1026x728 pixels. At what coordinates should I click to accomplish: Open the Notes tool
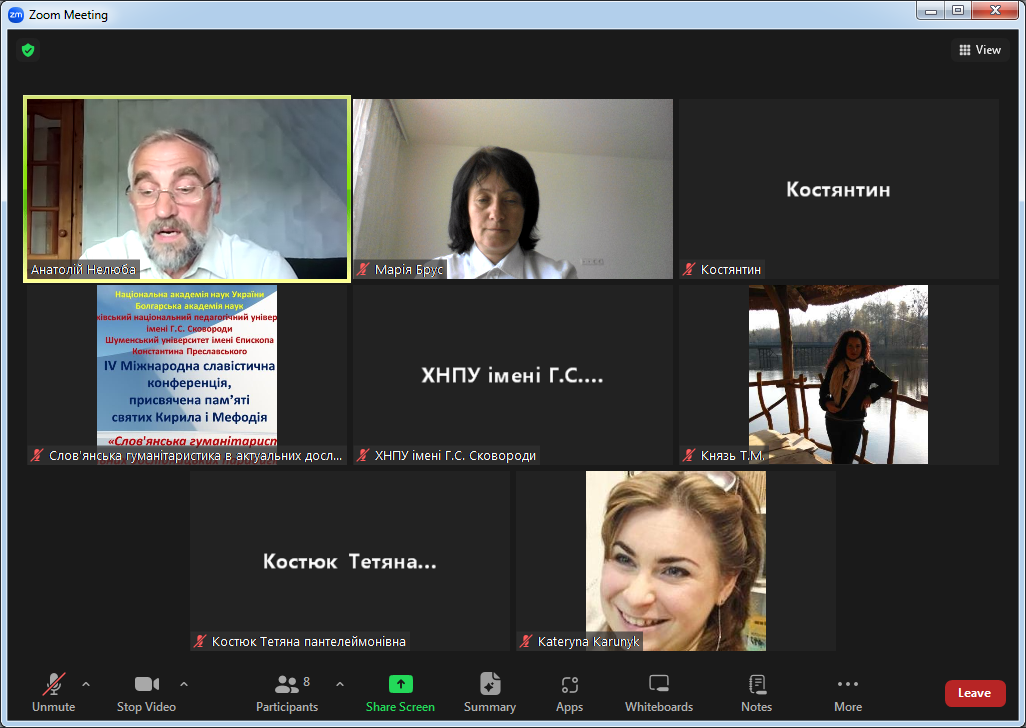pos(757,693)
